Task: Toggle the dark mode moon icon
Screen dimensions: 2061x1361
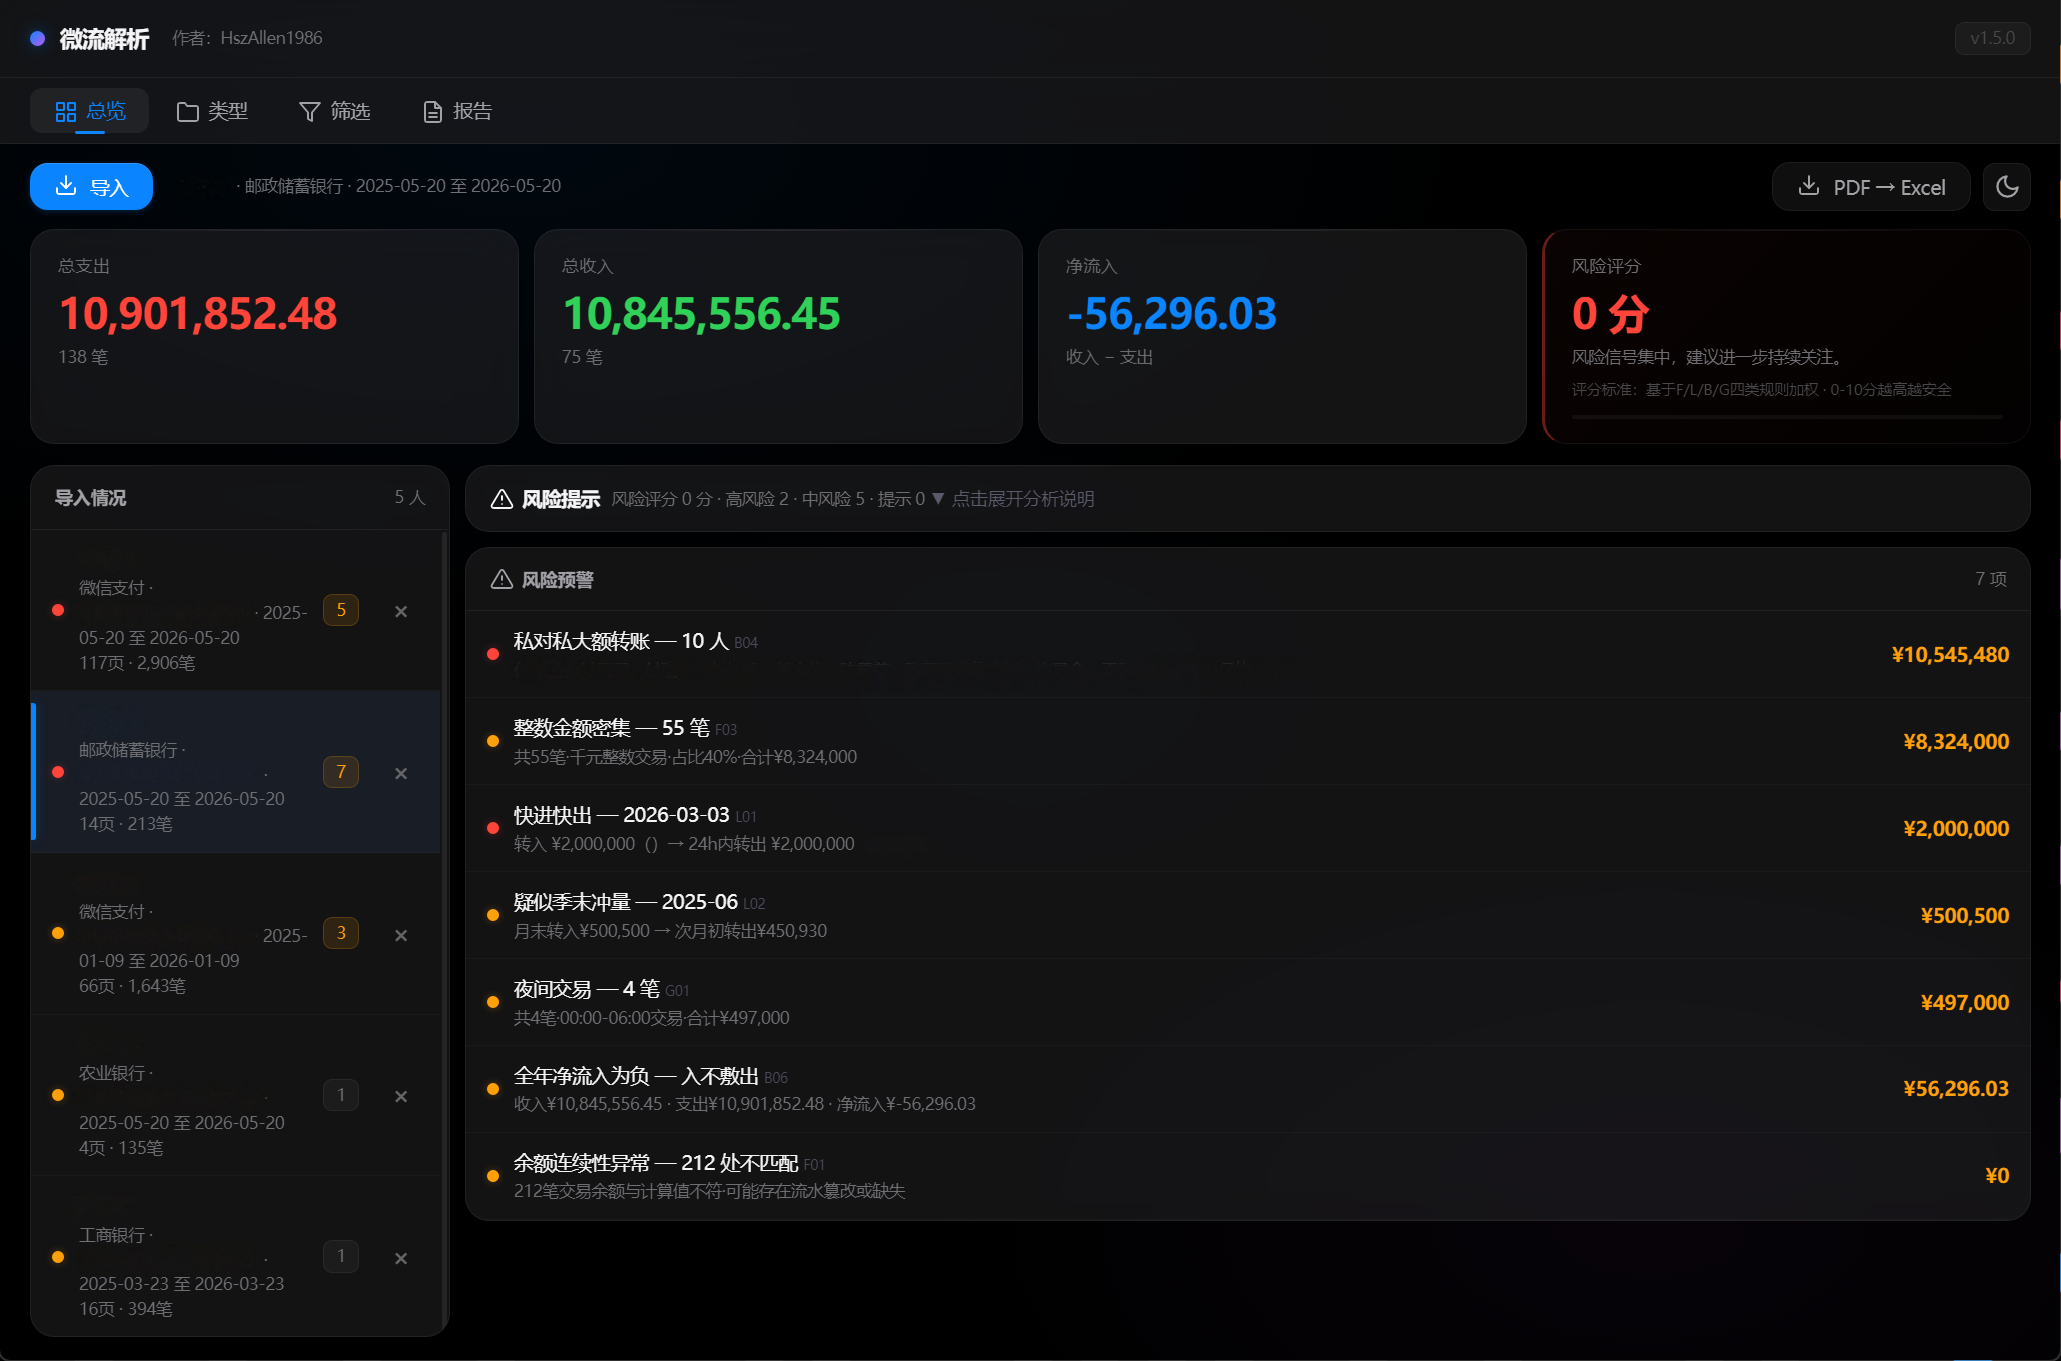Action: point(2006,187)
